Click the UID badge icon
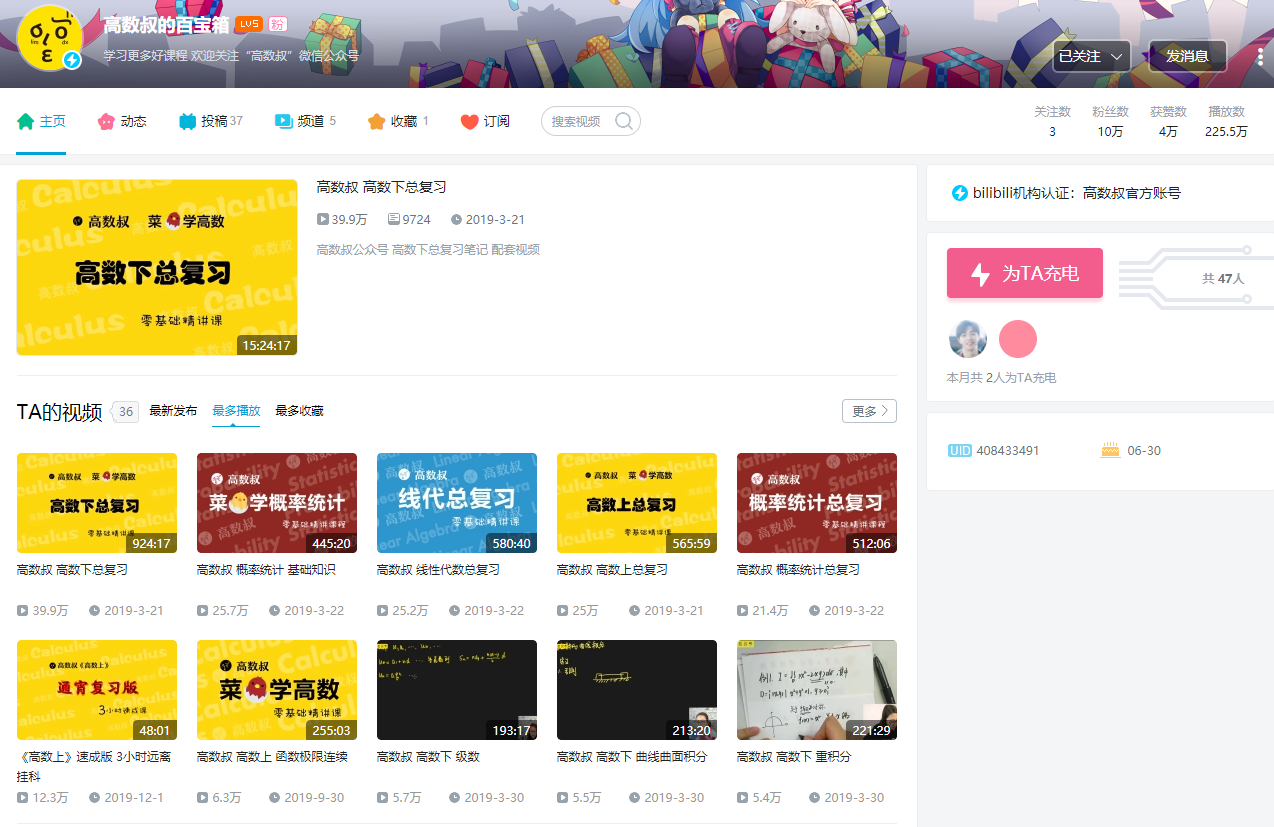The height and width of the screenshot is (827, 1274). tap(959, 451)
